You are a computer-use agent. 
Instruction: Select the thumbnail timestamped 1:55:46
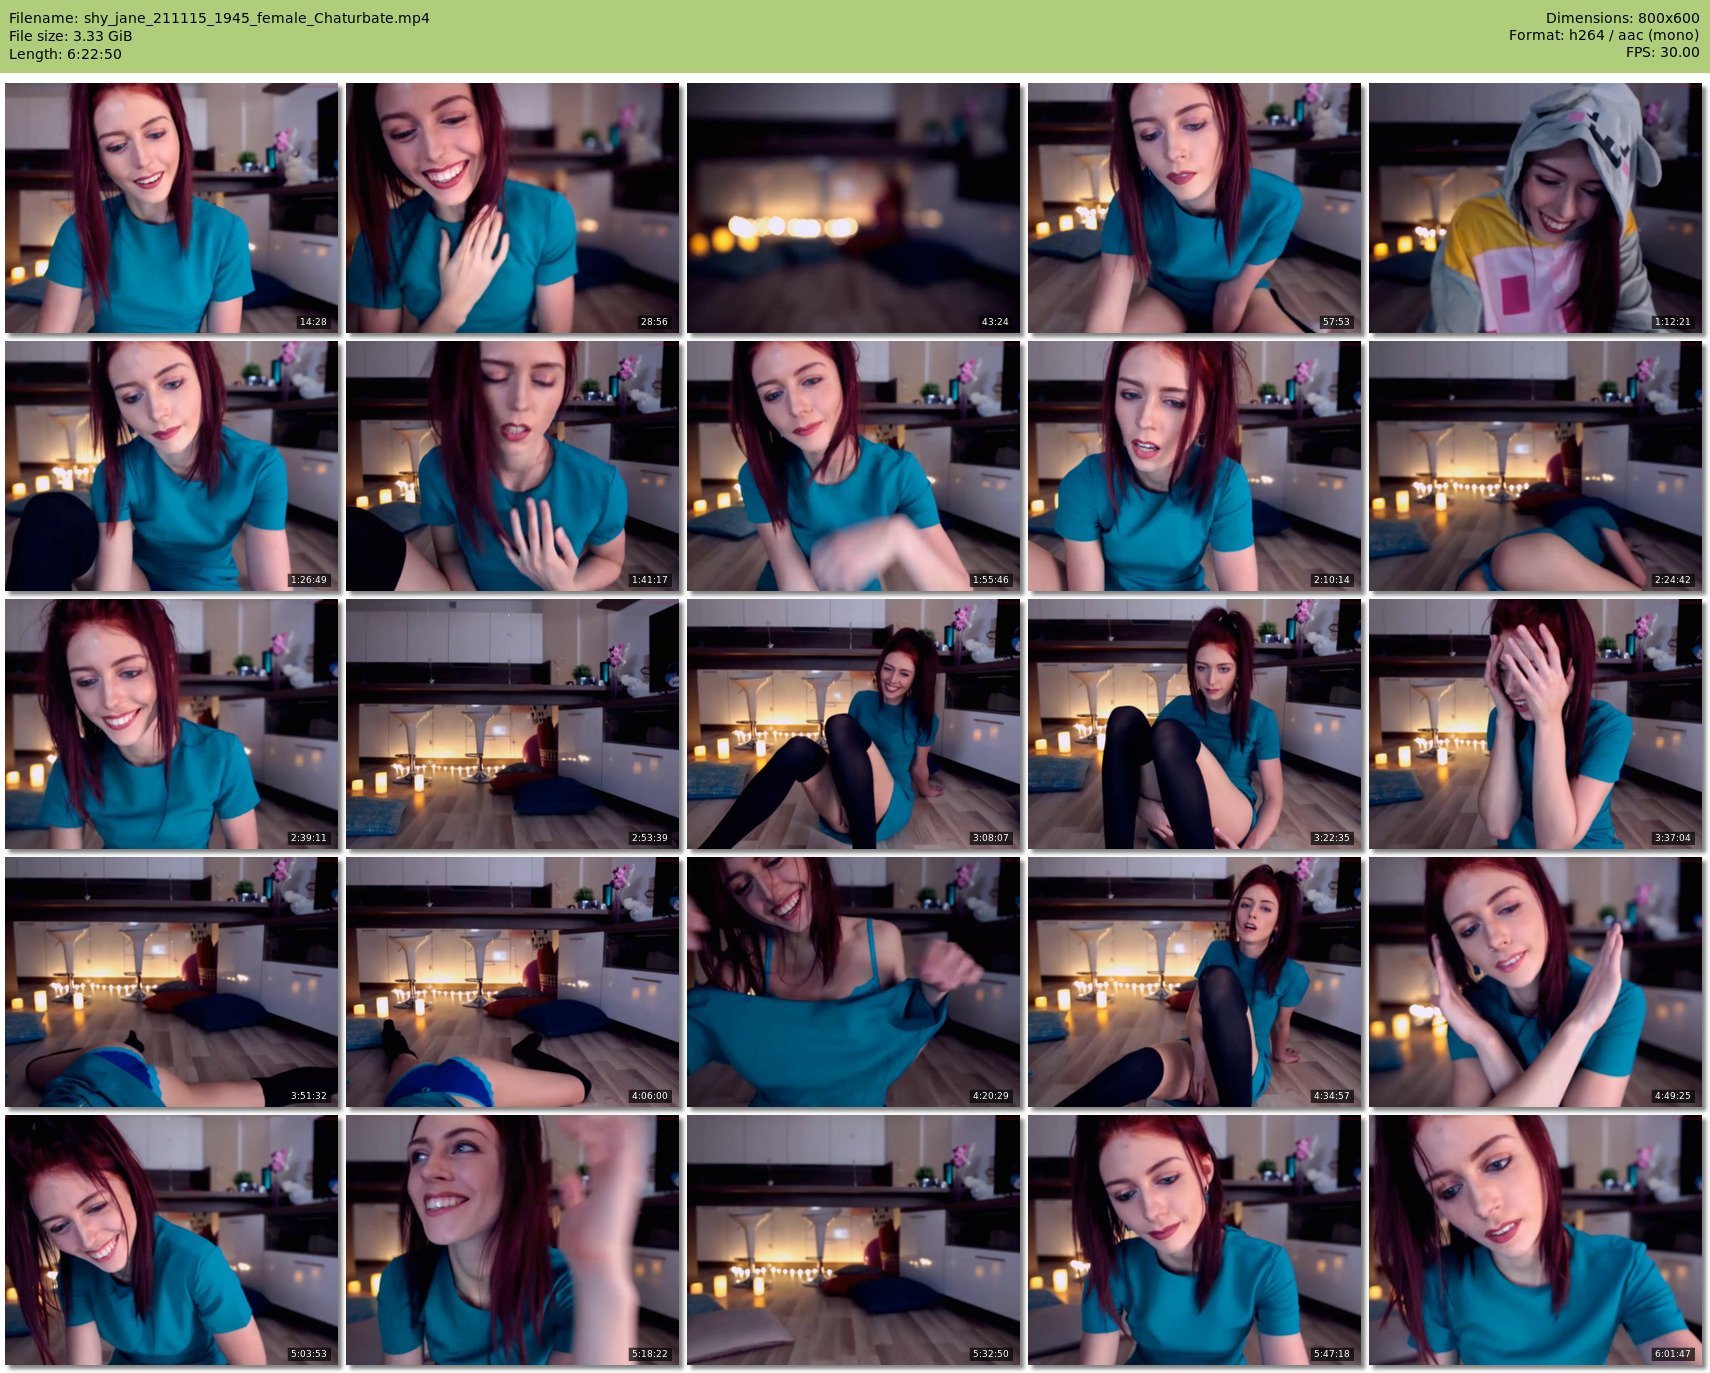tap(853, 466)
